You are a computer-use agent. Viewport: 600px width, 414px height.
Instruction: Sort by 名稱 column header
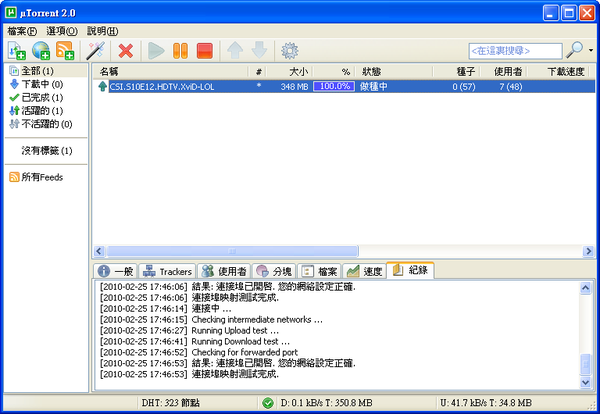171,72
